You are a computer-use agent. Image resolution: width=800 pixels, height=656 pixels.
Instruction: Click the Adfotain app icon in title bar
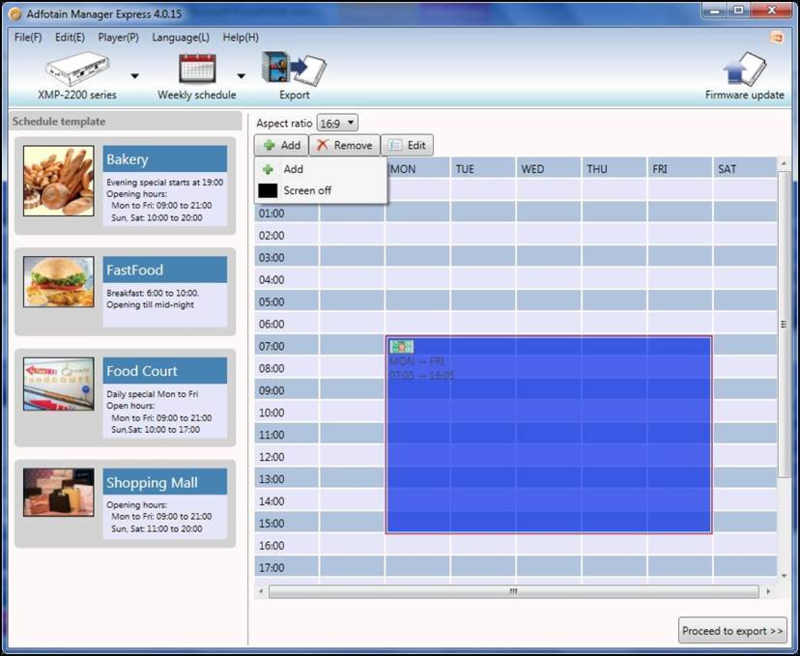coord(16,14)
